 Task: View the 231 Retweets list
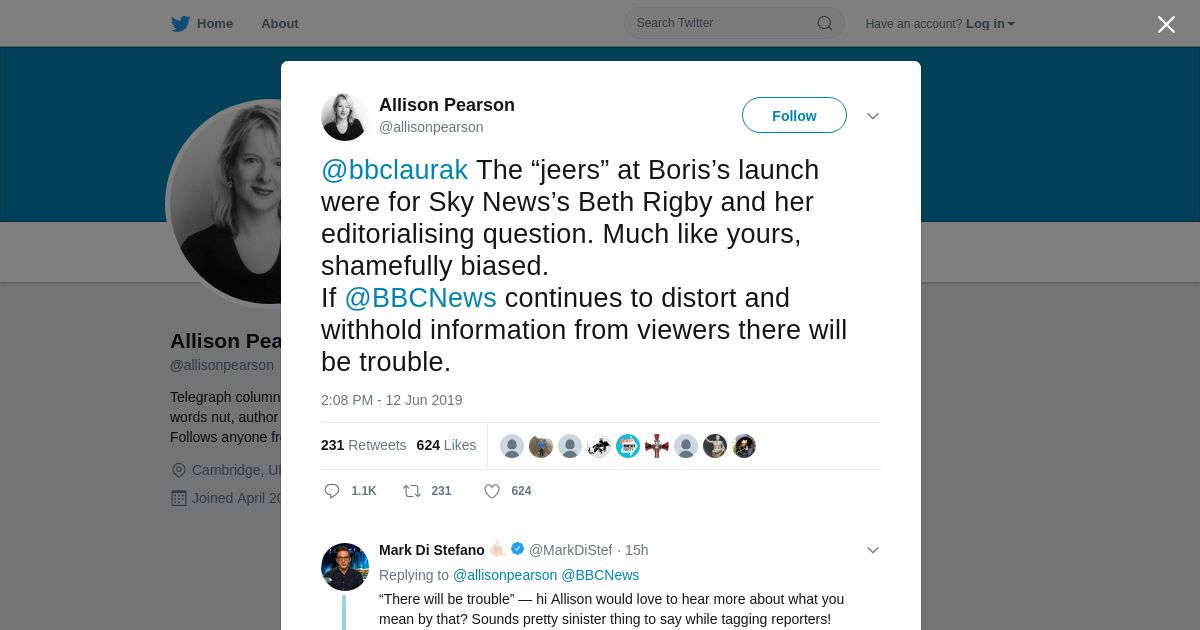tap(363, 445)
